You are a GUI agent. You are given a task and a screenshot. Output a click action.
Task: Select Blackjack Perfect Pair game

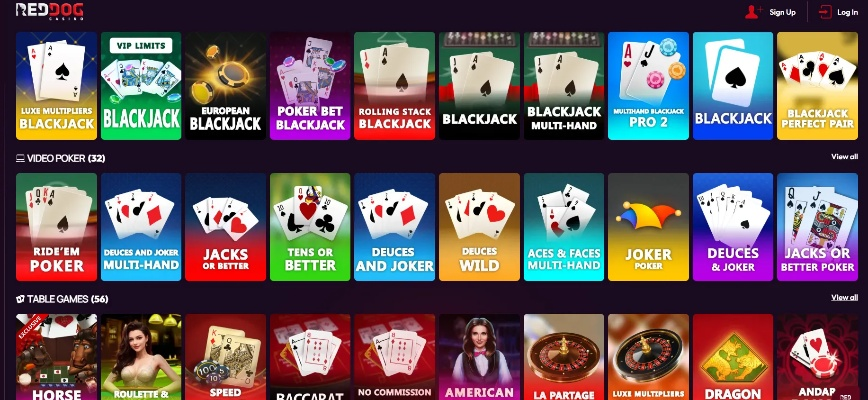817,86
